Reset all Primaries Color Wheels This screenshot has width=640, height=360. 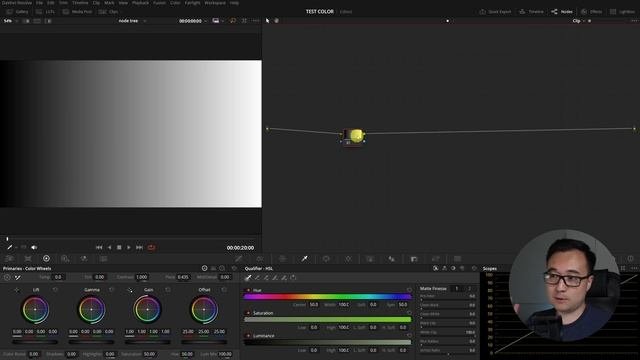[x=234, y=268]
